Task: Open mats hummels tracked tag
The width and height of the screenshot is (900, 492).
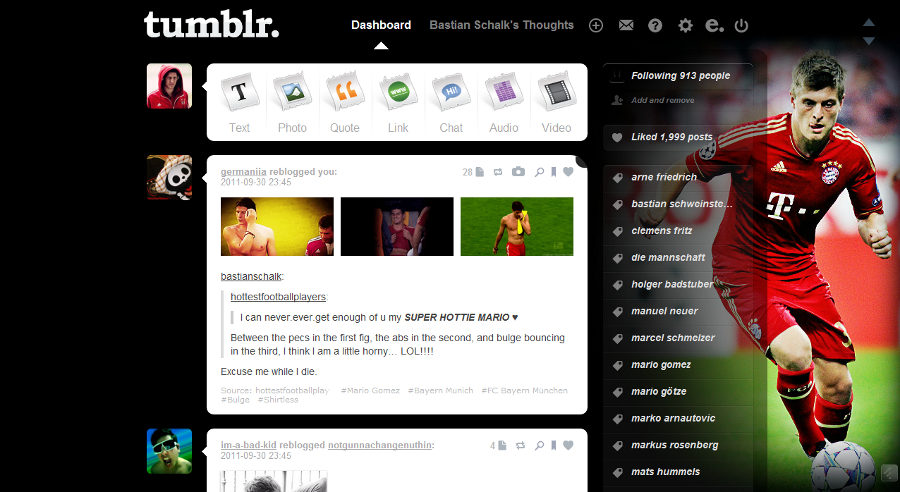Action: (665, 472)
